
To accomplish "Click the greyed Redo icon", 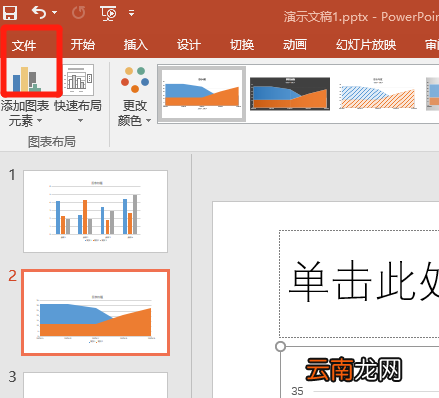I will pyautogui.click(x=78, y=13).
